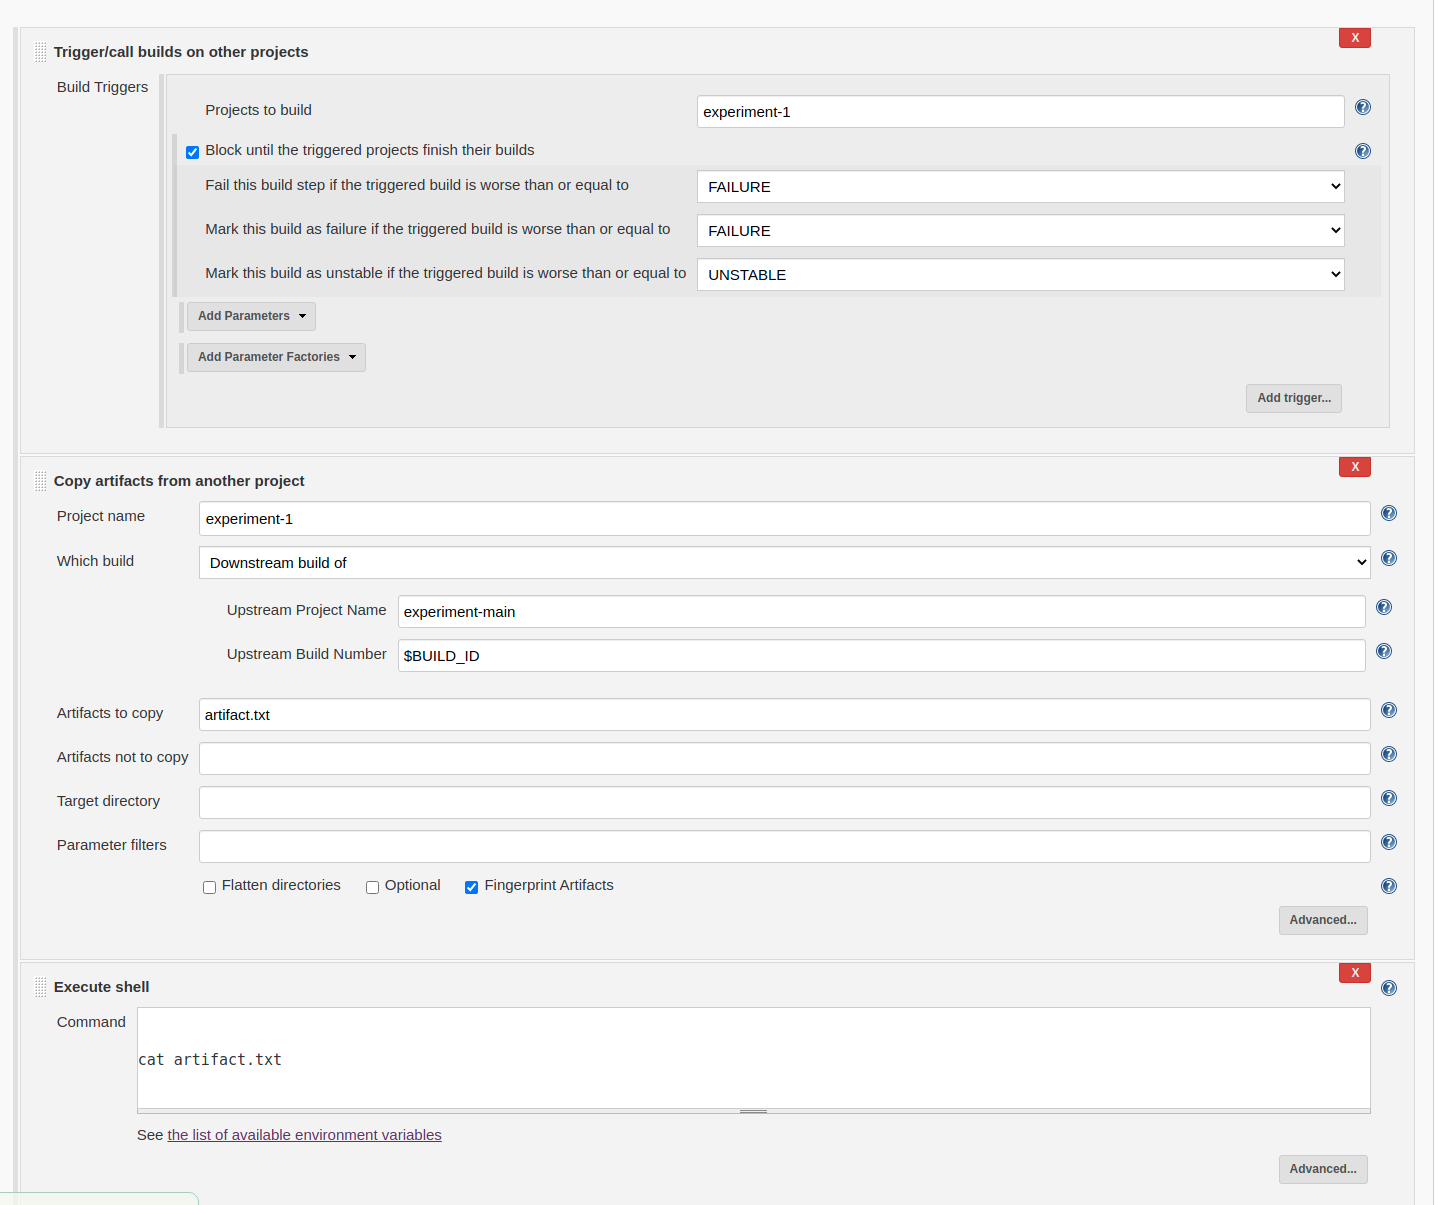1442x1205 pixels.
Task: Expand the Which build dropdown
Action: [784, 563]
